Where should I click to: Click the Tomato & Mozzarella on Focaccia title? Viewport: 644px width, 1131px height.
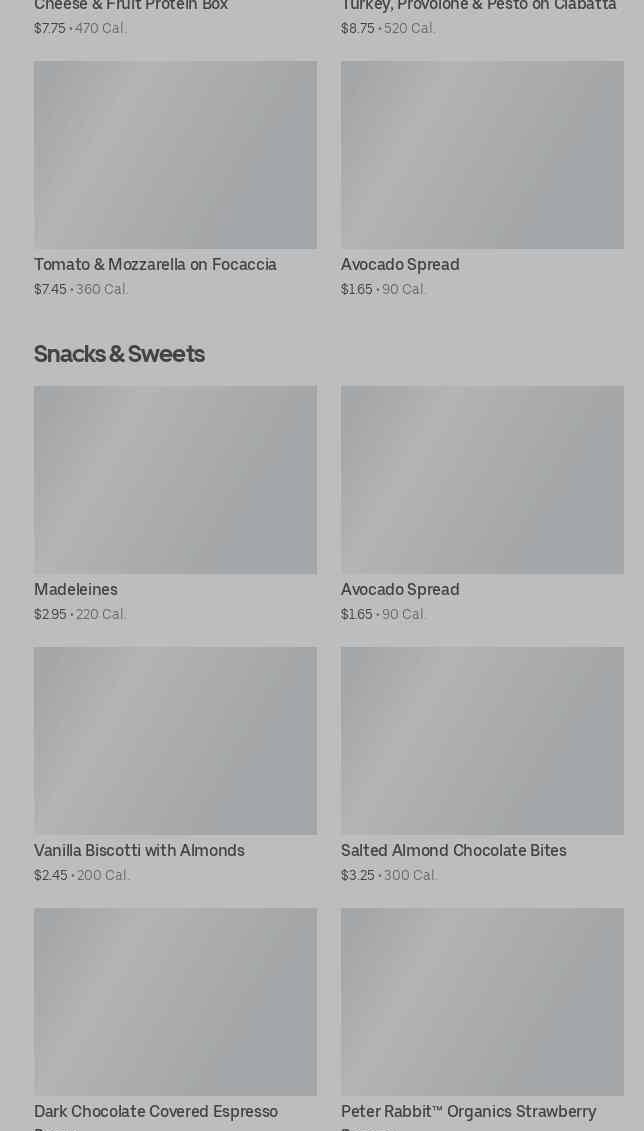[x=155, y=265]
